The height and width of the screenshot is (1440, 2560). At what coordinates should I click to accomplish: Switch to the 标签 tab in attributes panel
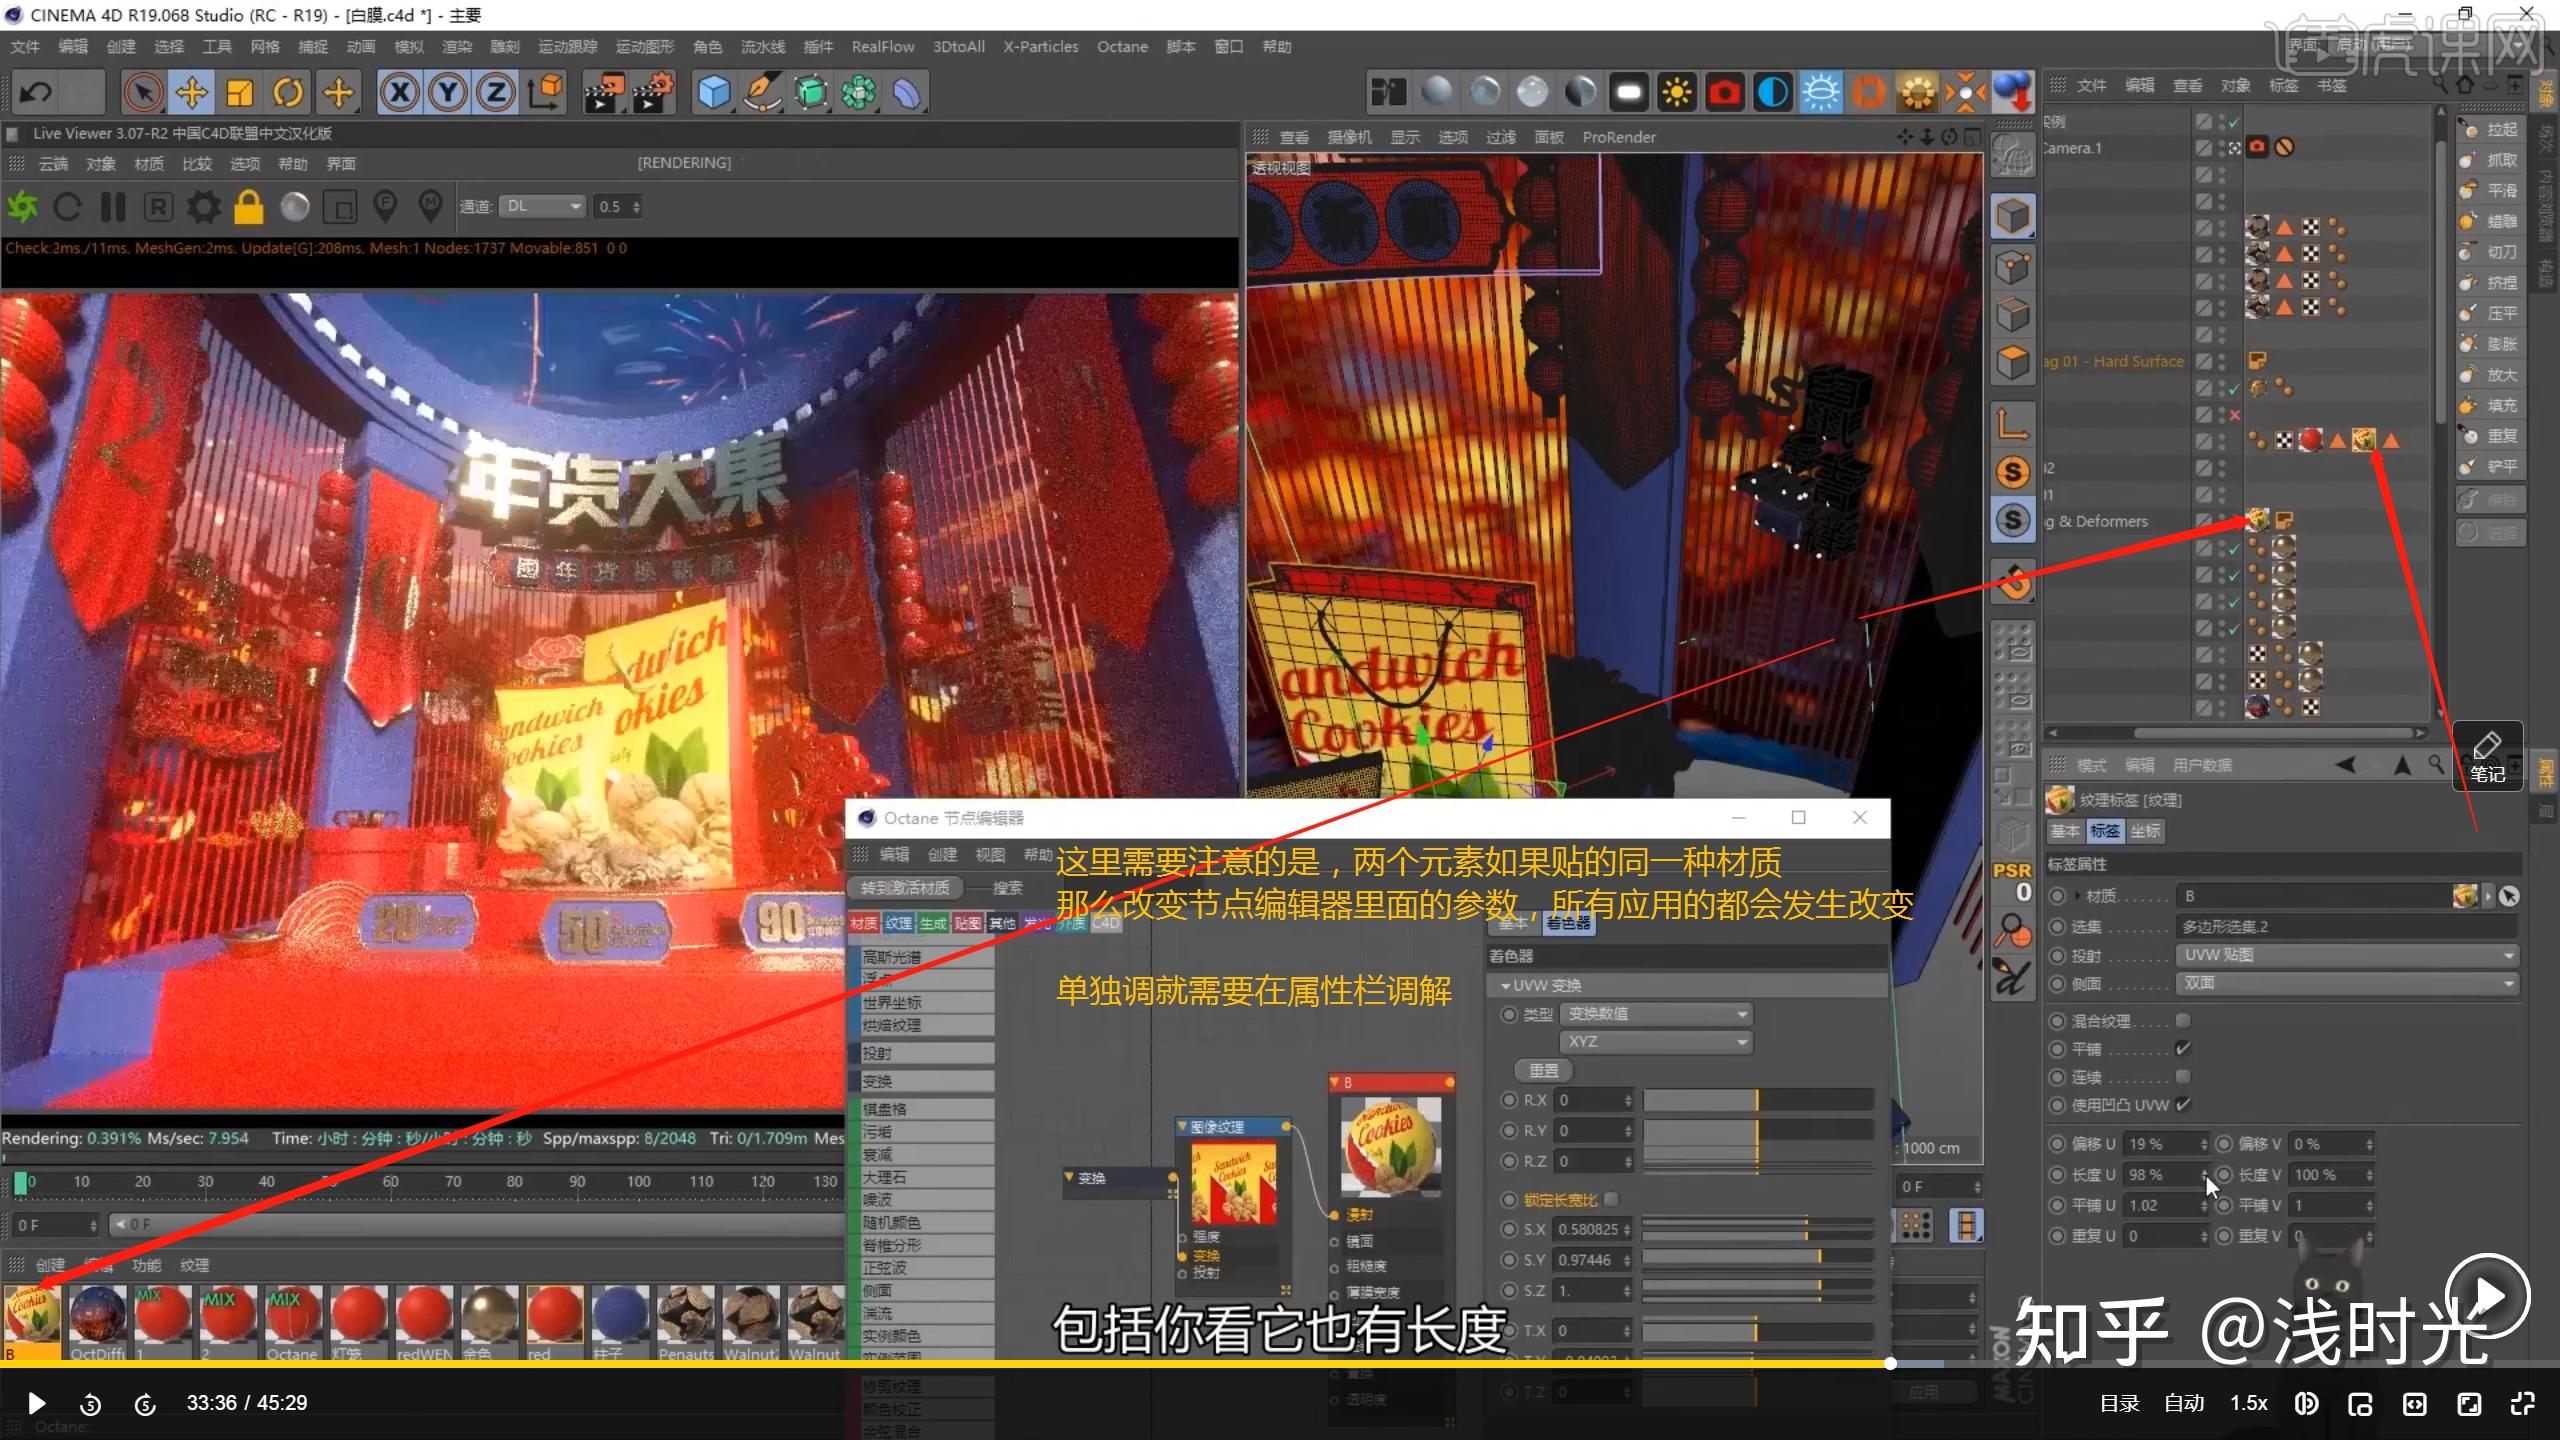[2106, 831]
